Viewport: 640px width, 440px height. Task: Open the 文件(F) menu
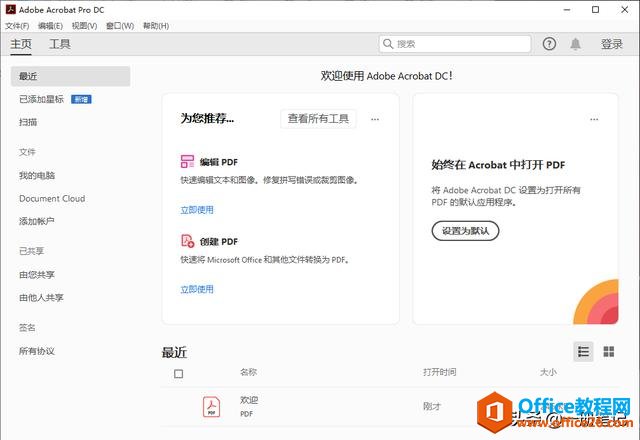[x=17, y=26]
